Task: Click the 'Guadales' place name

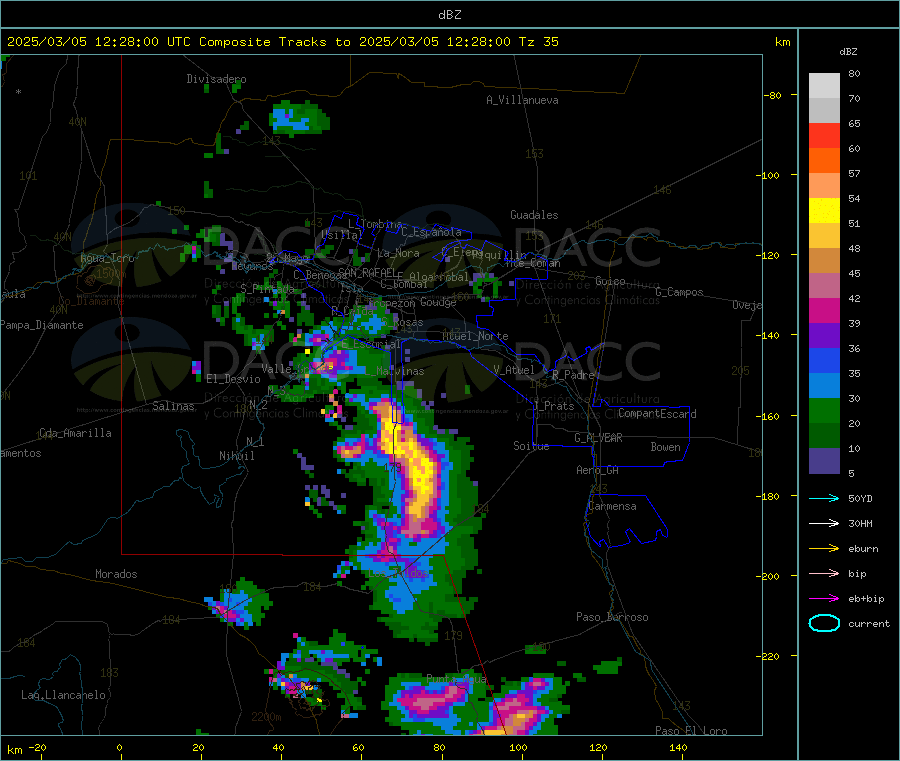Action: click(x=534, y=215)
